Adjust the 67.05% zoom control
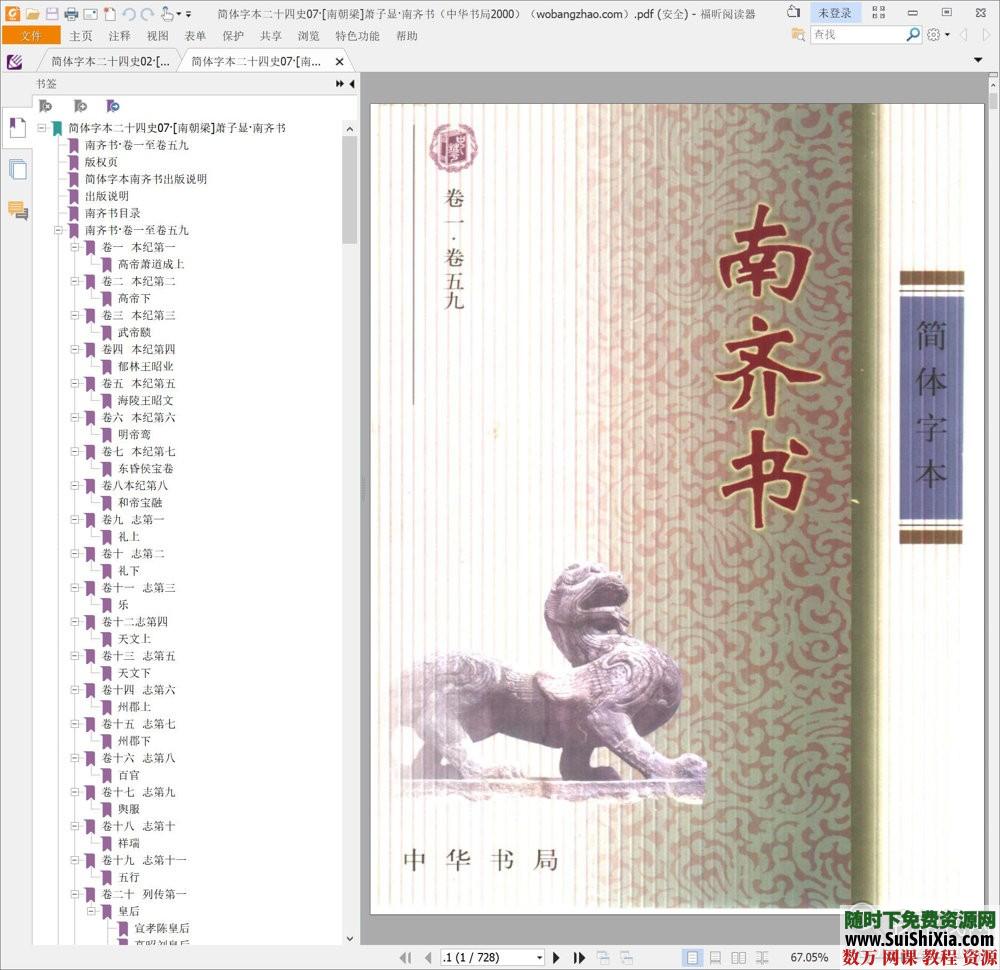The height and width of the screenshot is (970, 1000). pos(808,957)
